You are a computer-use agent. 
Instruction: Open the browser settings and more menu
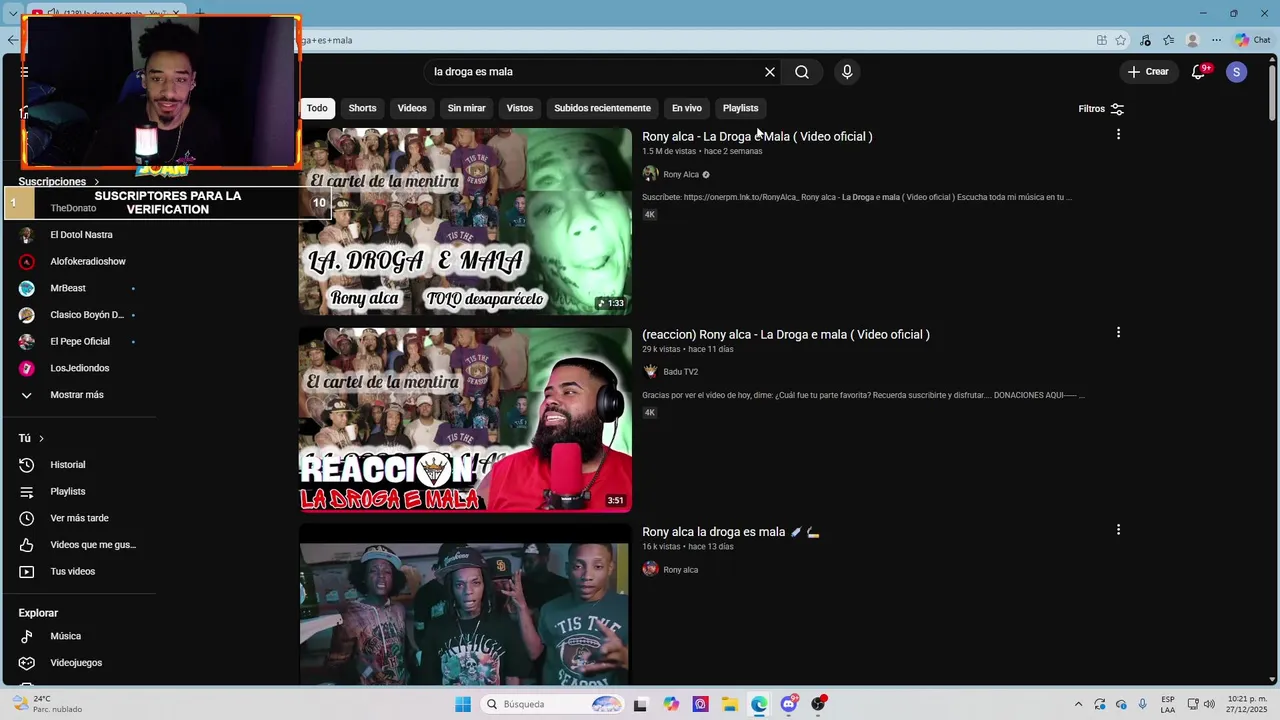1216,40
